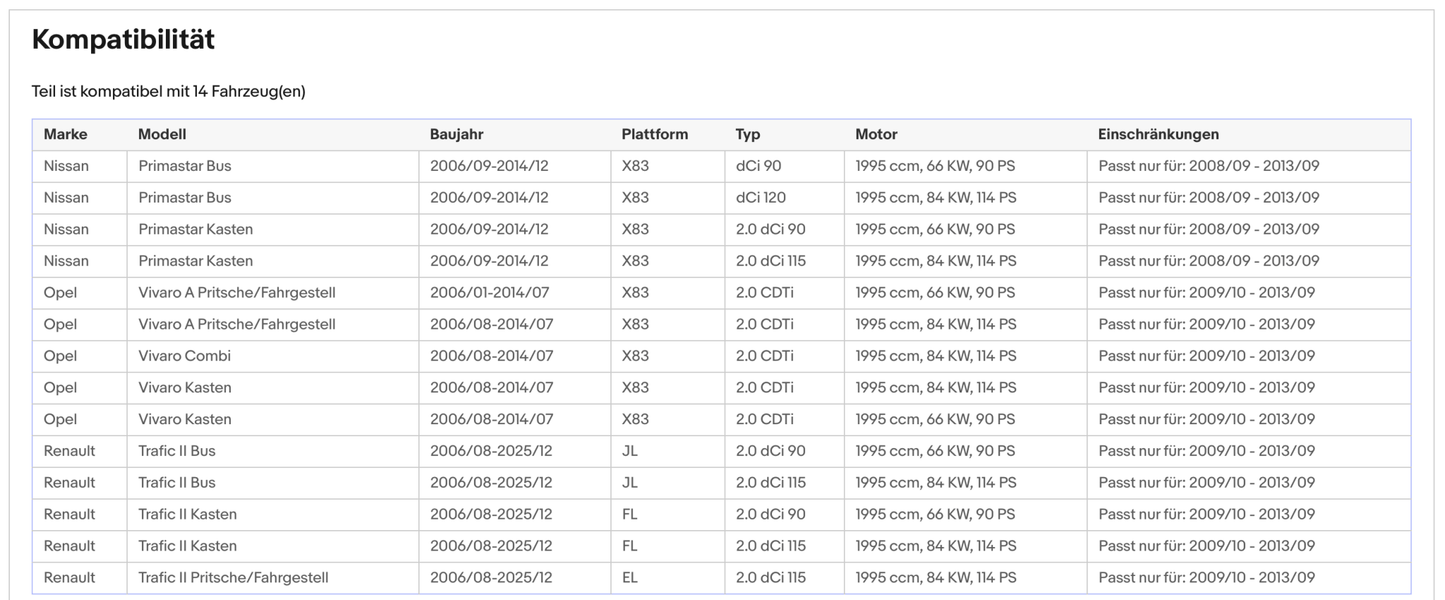Click the Kompatibilität heading

pos(122,39)
